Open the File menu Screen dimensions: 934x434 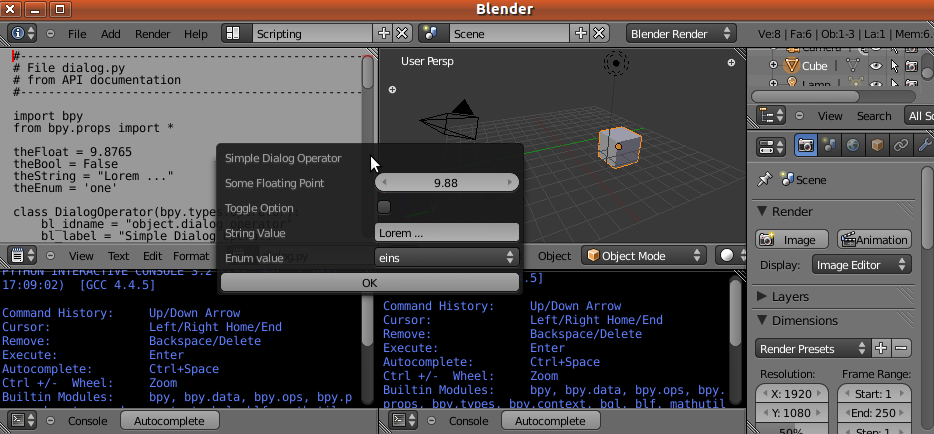coord(77,34)
